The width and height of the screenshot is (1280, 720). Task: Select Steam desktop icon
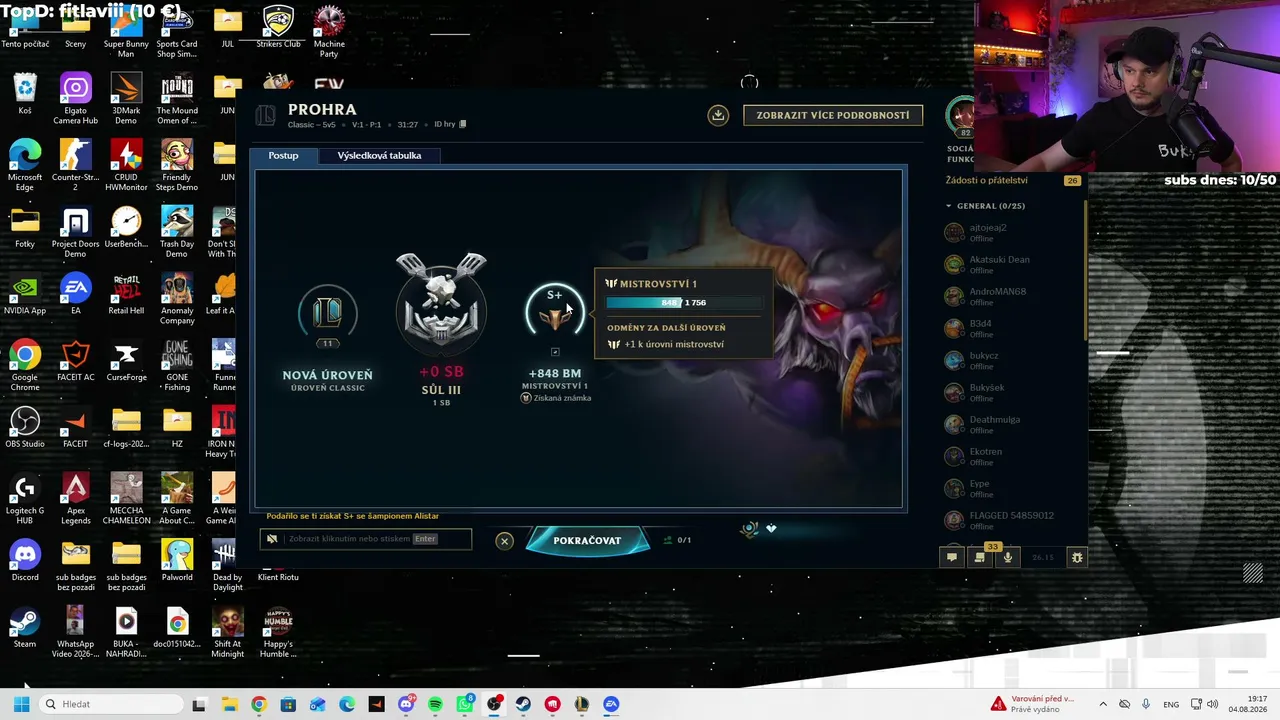[25, 628]
